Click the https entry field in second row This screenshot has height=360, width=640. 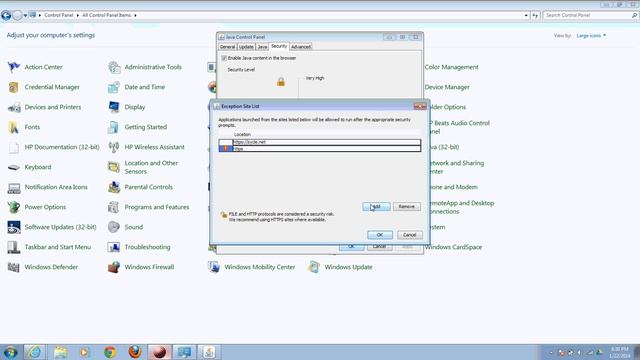(x=327, y=149)
